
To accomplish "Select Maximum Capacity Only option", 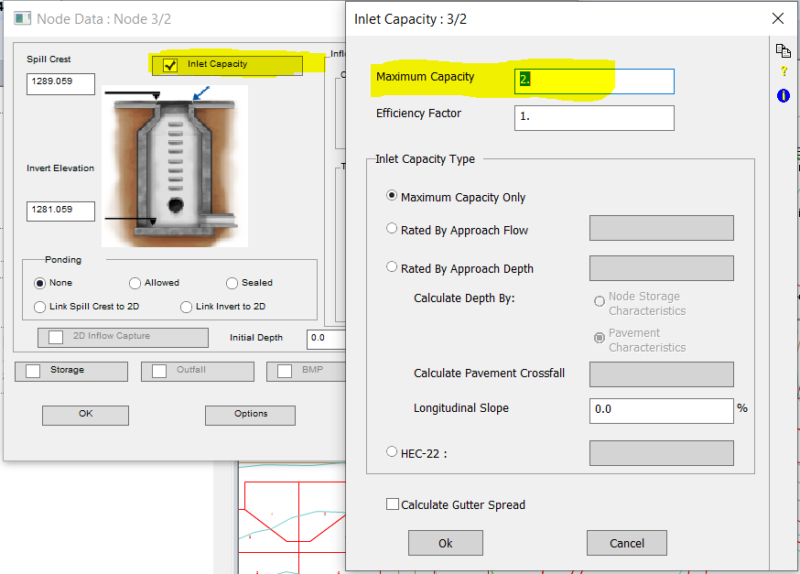I will [391, 196].
